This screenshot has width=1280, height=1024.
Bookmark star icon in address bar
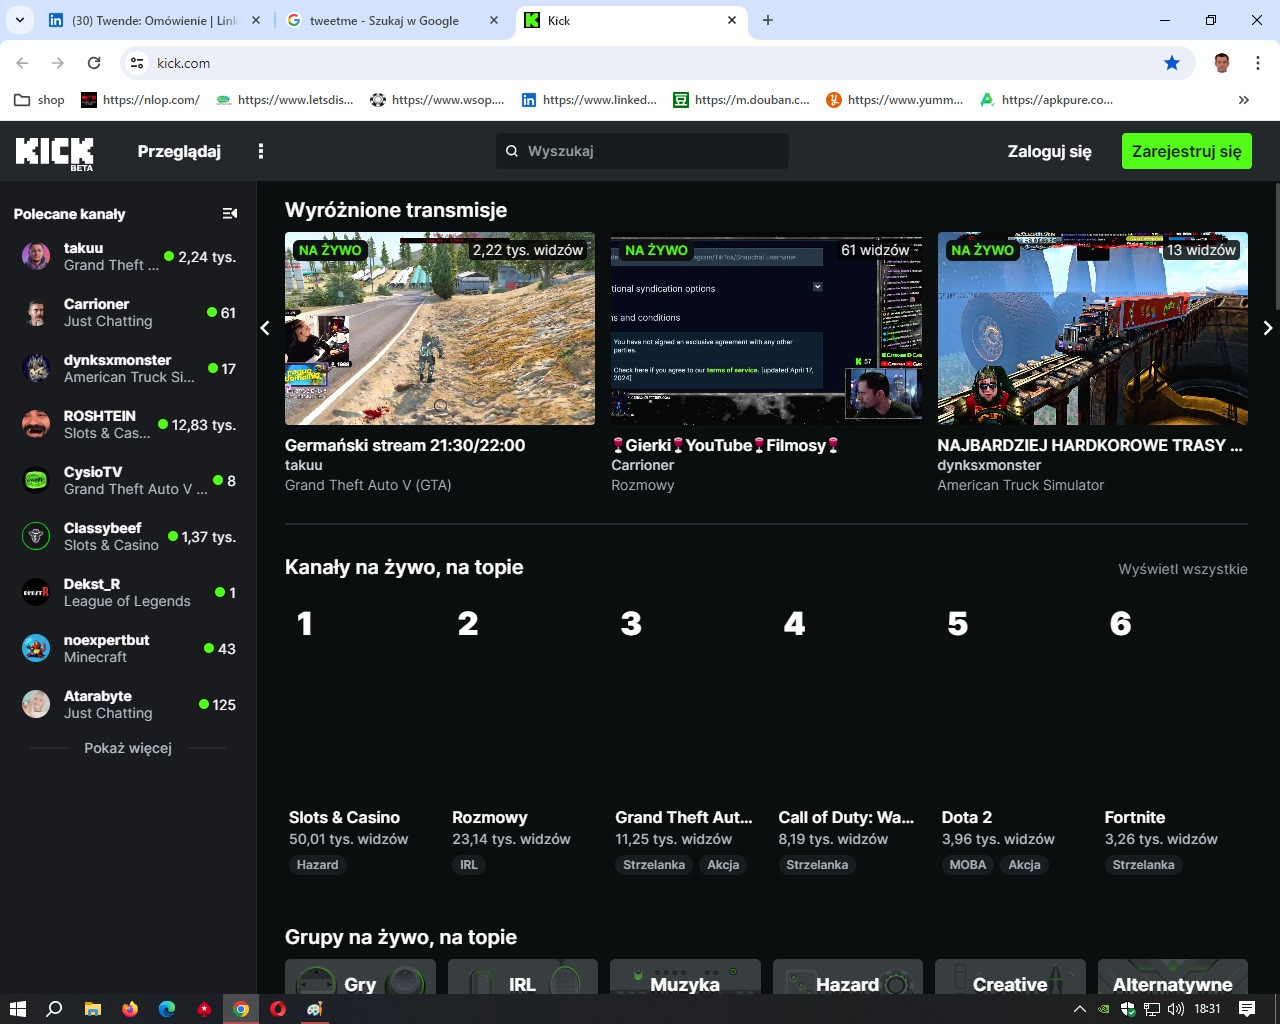(x=1172, y=63)
